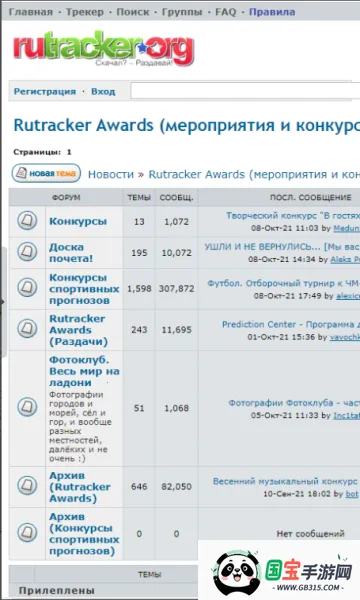Click the Регистрация link

[45, 92]
